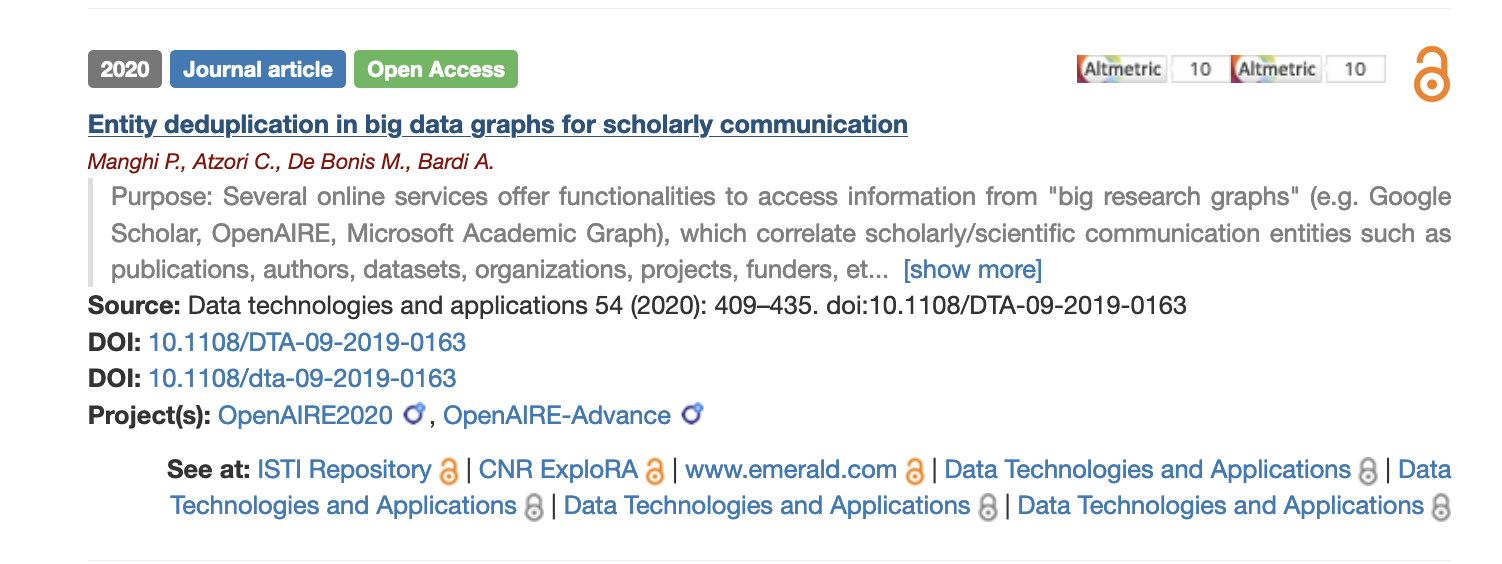Visit the ISTI Repository link
1502x564 pixels.
[x=344, y=470]
